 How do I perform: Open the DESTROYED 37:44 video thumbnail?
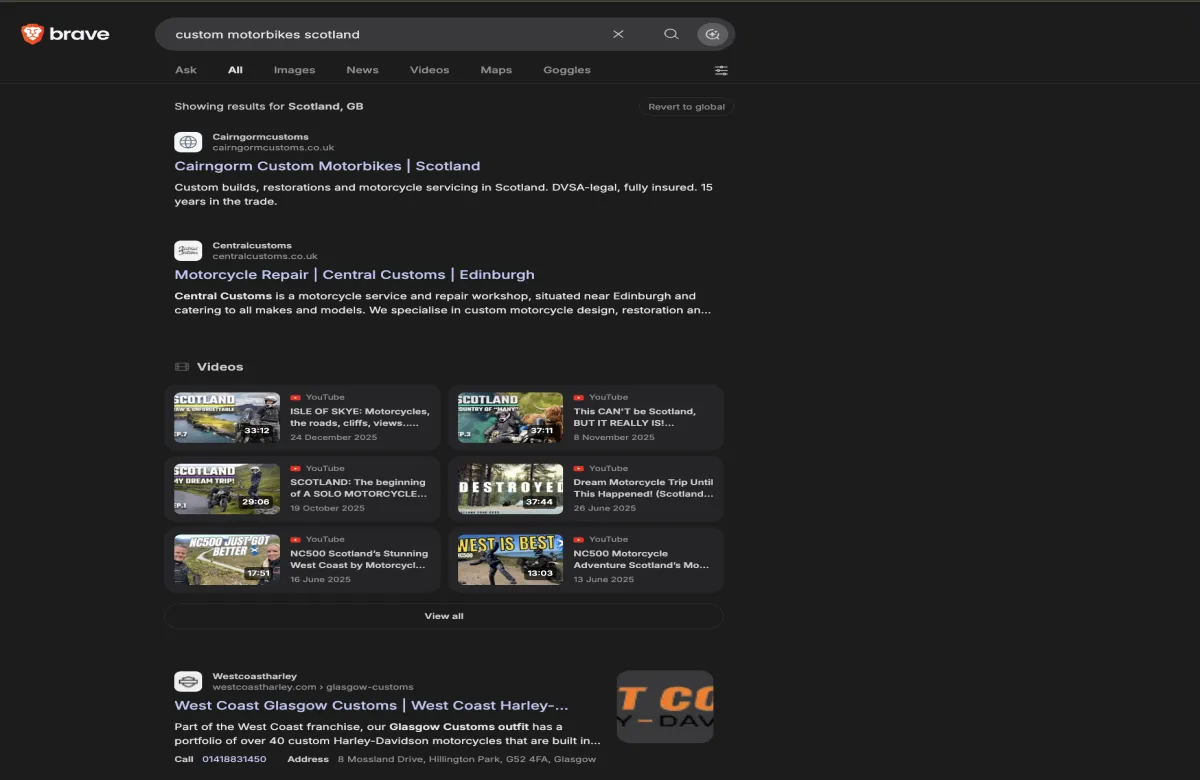(510, 489)
